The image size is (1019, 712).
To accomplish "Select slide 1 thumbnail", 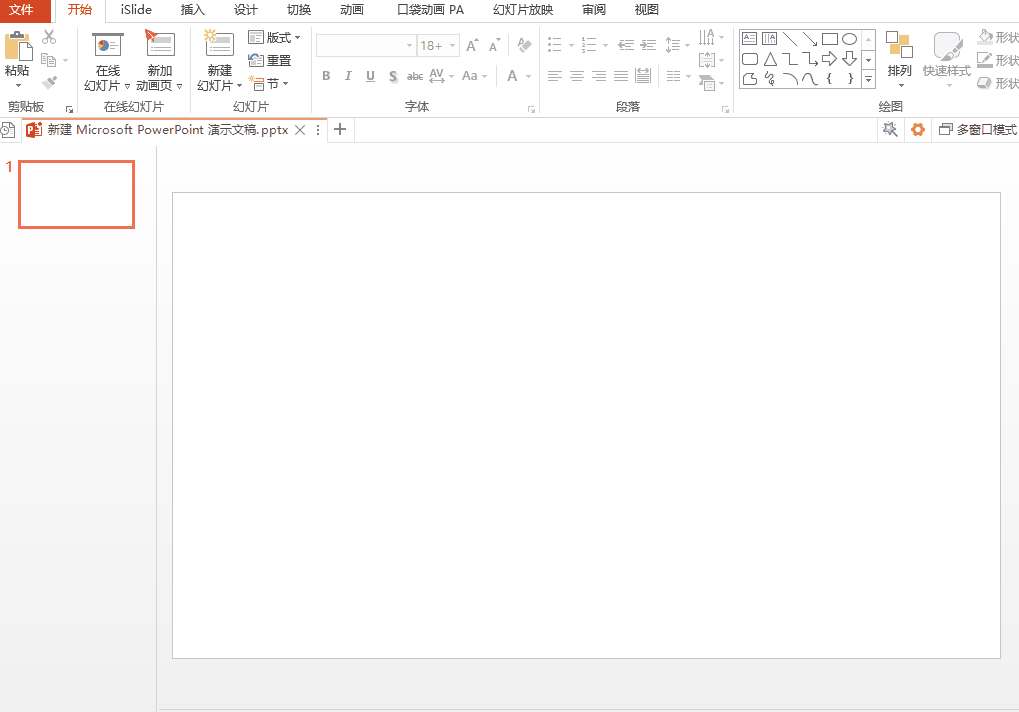I will pyautogui.click(x=77, y=194).
